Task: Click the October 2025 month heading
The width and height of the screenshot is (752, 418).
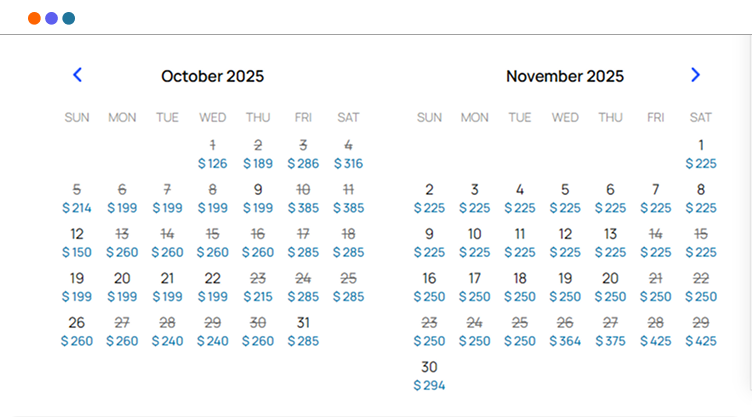Action: click(212, 76)
